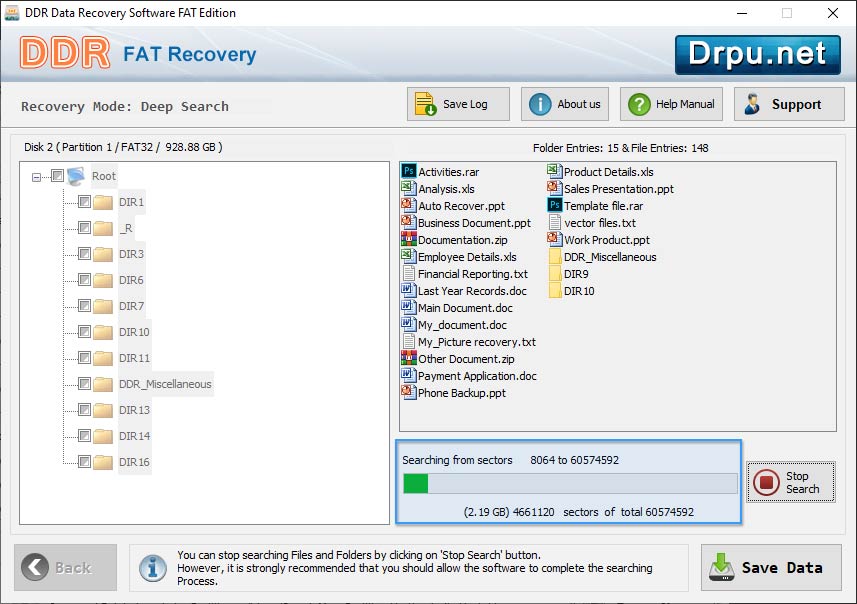
Task: Minimize the DDR Data Recovery window
Action: (x=742, y=13)
